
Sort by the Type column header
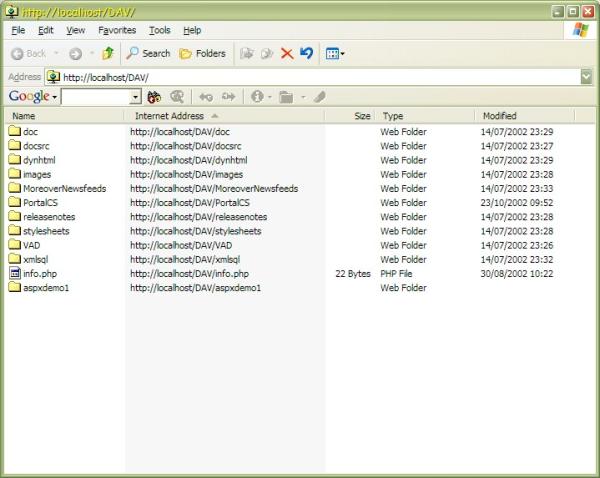[x=425, y=116]
